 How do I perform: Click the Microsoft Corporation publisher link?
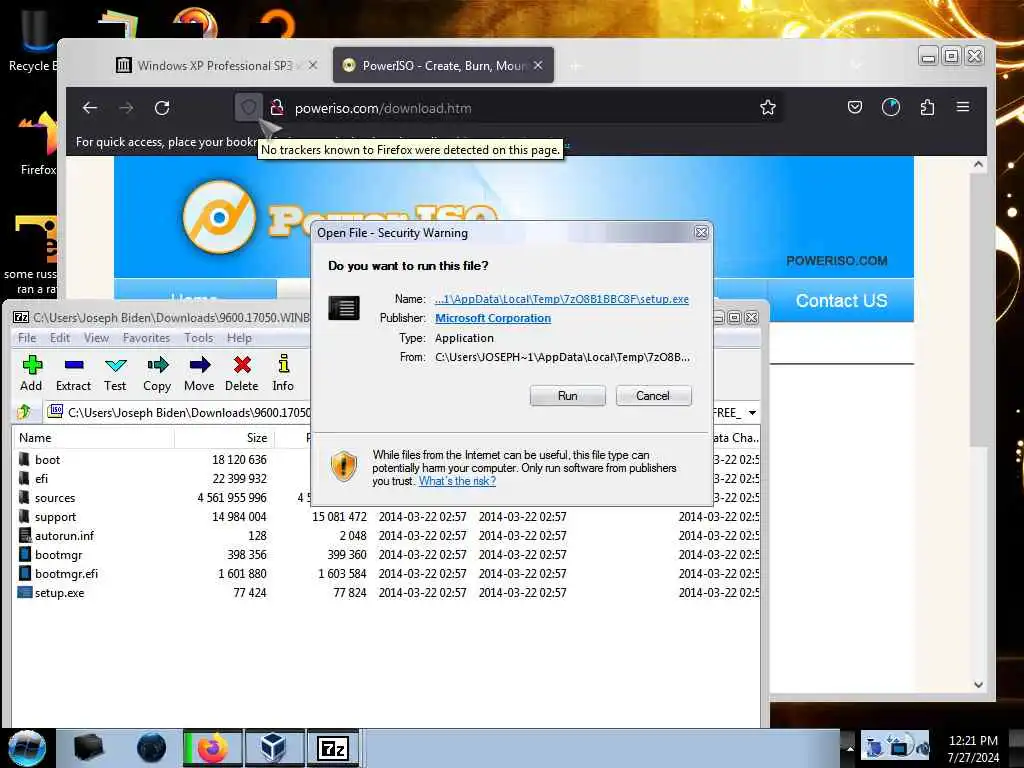(x=493, y=318)
